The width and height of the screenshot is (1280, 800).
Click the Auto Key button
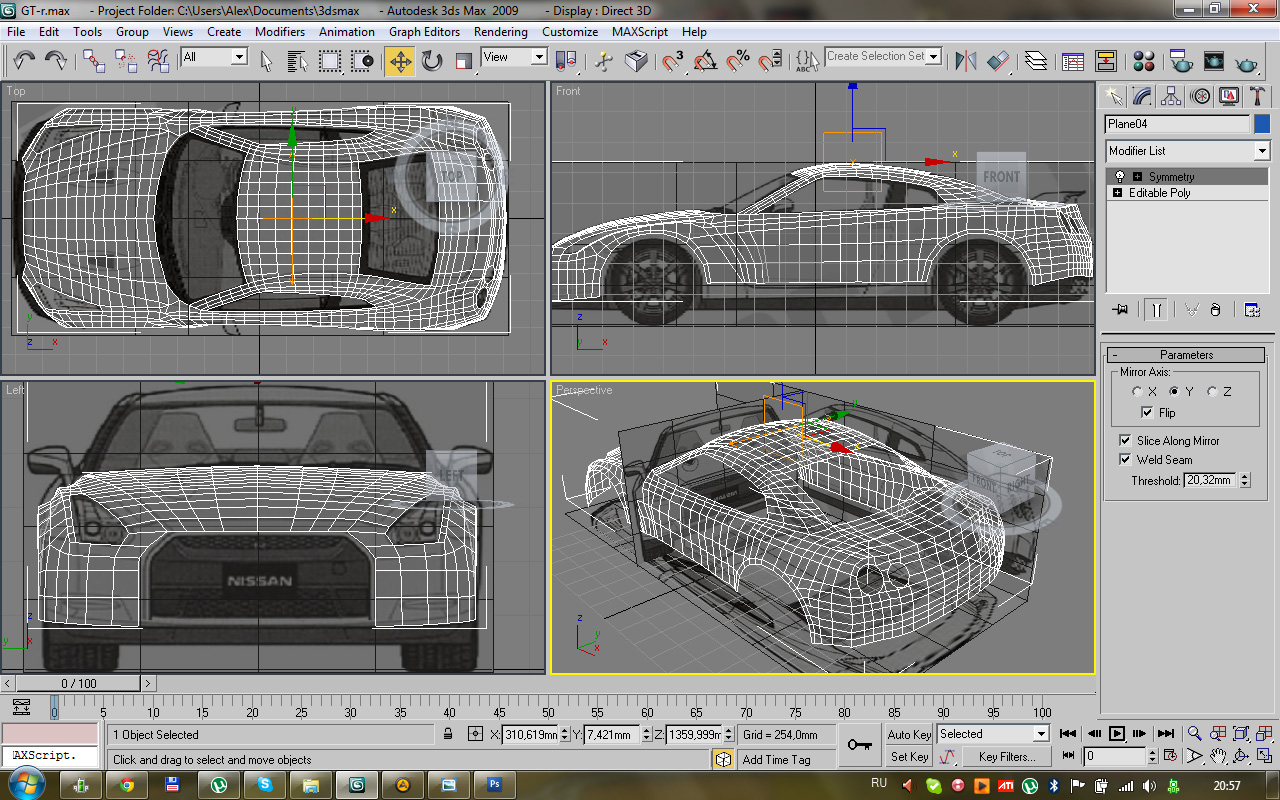(x=909, y=735)
